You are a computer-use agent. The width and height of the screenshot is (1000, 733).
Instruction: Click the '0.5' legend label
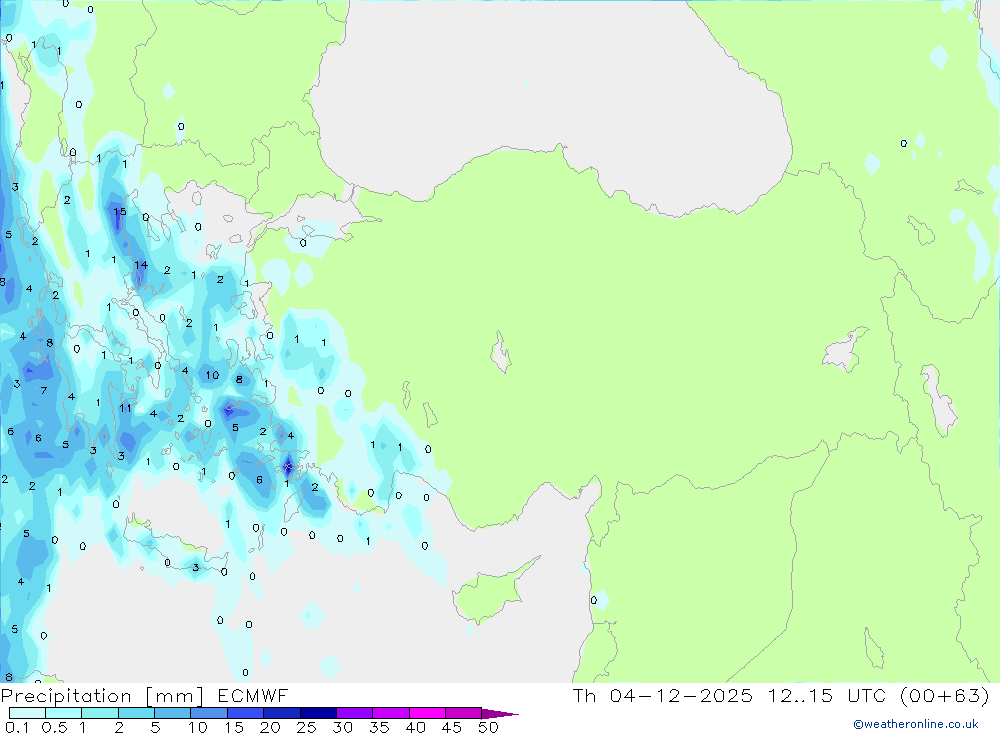[x=54, y=727]
